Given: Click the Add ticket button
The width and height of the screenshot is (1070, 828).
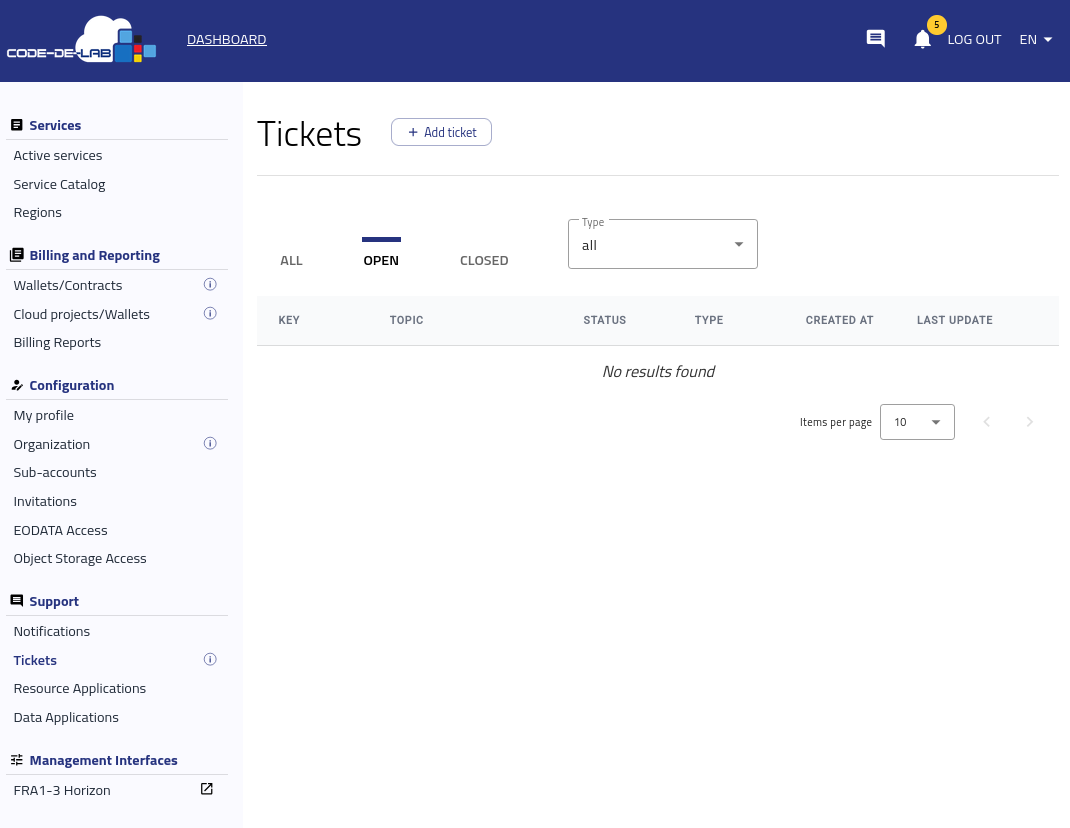Looking at the screenshot, I should coord(442,132).
